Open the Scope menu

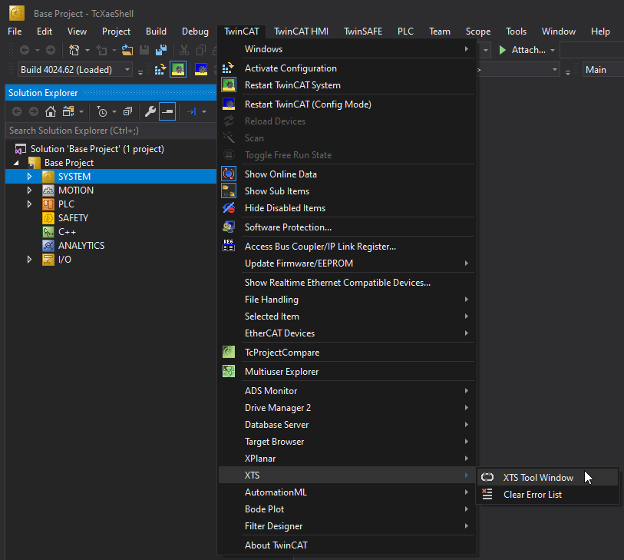click(478, 31)
